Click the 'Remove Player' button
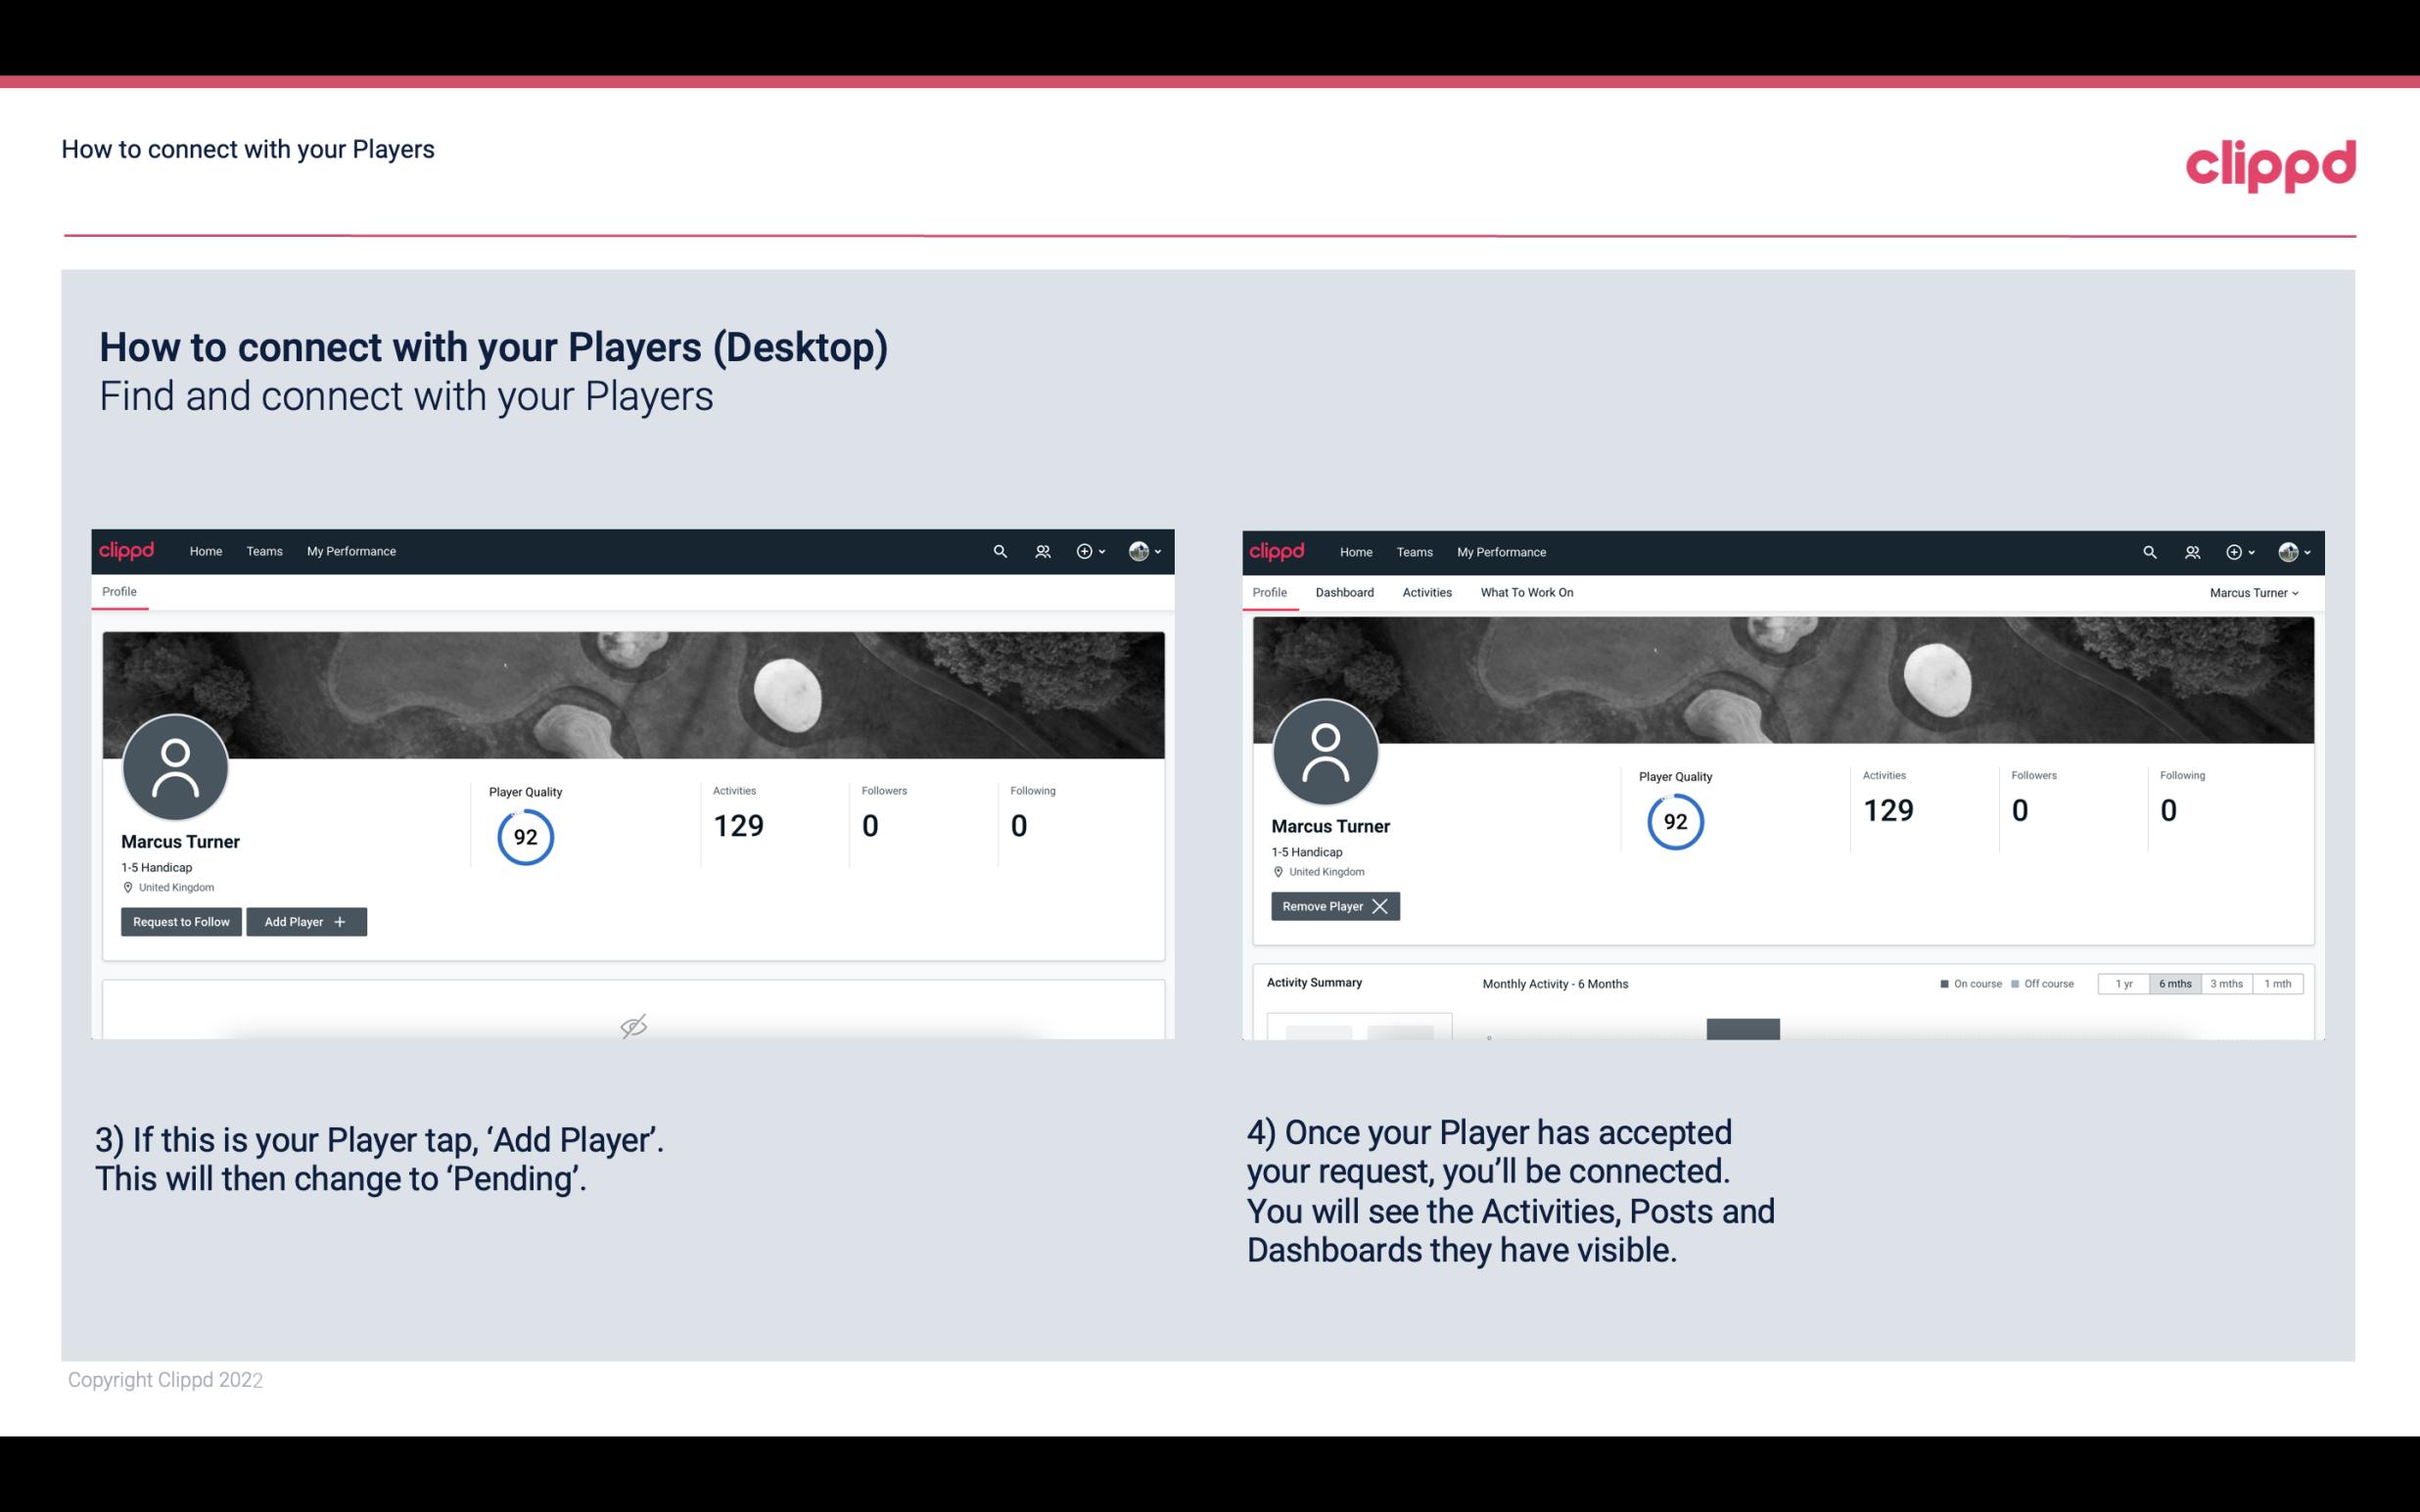This screenshot has height=1512, width=2420. click(x=1334, y=904)
